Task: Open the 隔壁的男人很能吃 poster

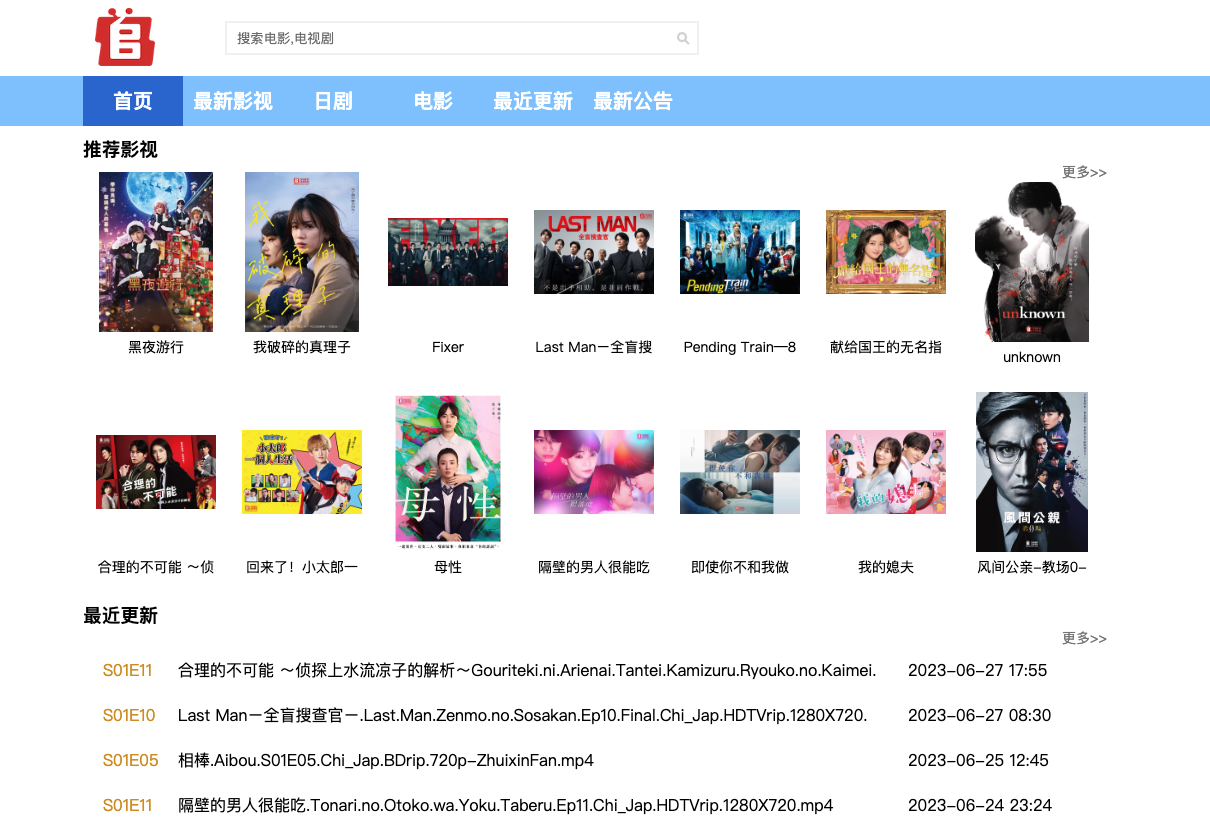Action: (594, 472)
